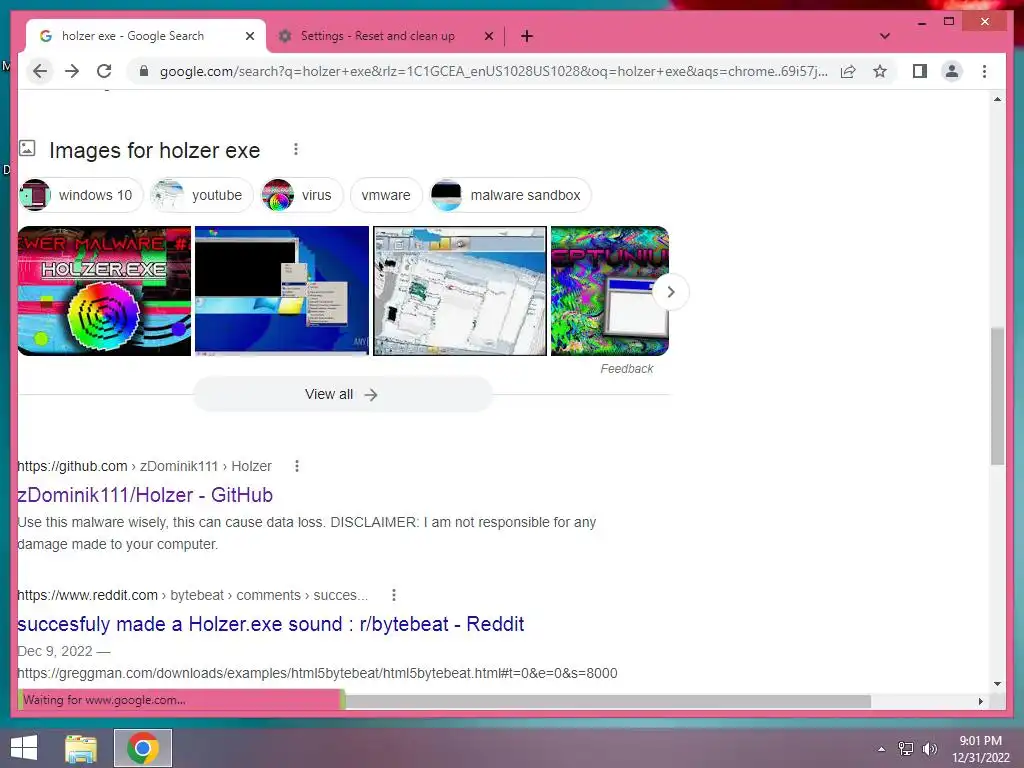Click the address bar URL

pyautogui.click(x=493, y=71)
